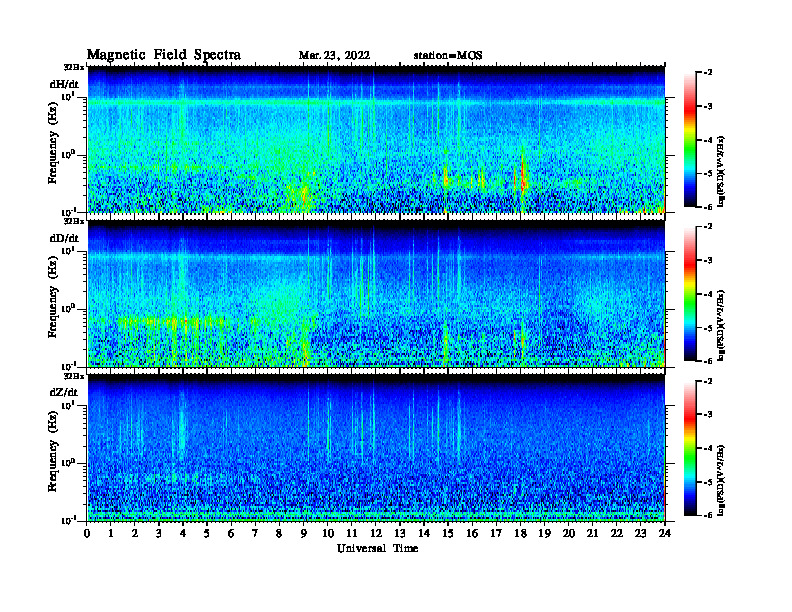Click hour tick label "20" on the time axis

[x=569, y=533]
